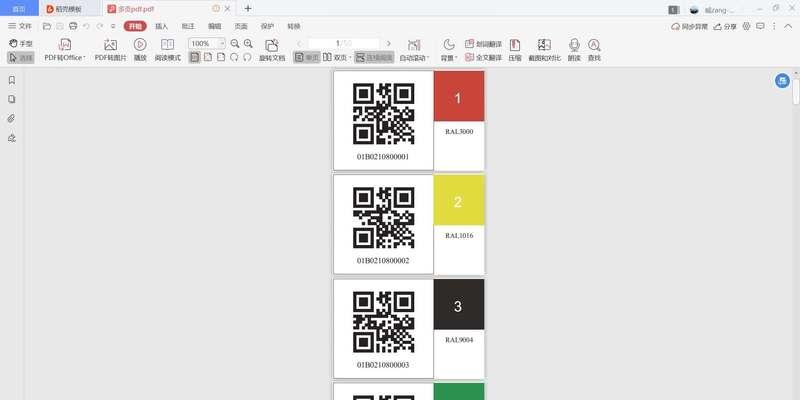Click the user account avatar
The image size is (800, 400).
tap(694, 10)
